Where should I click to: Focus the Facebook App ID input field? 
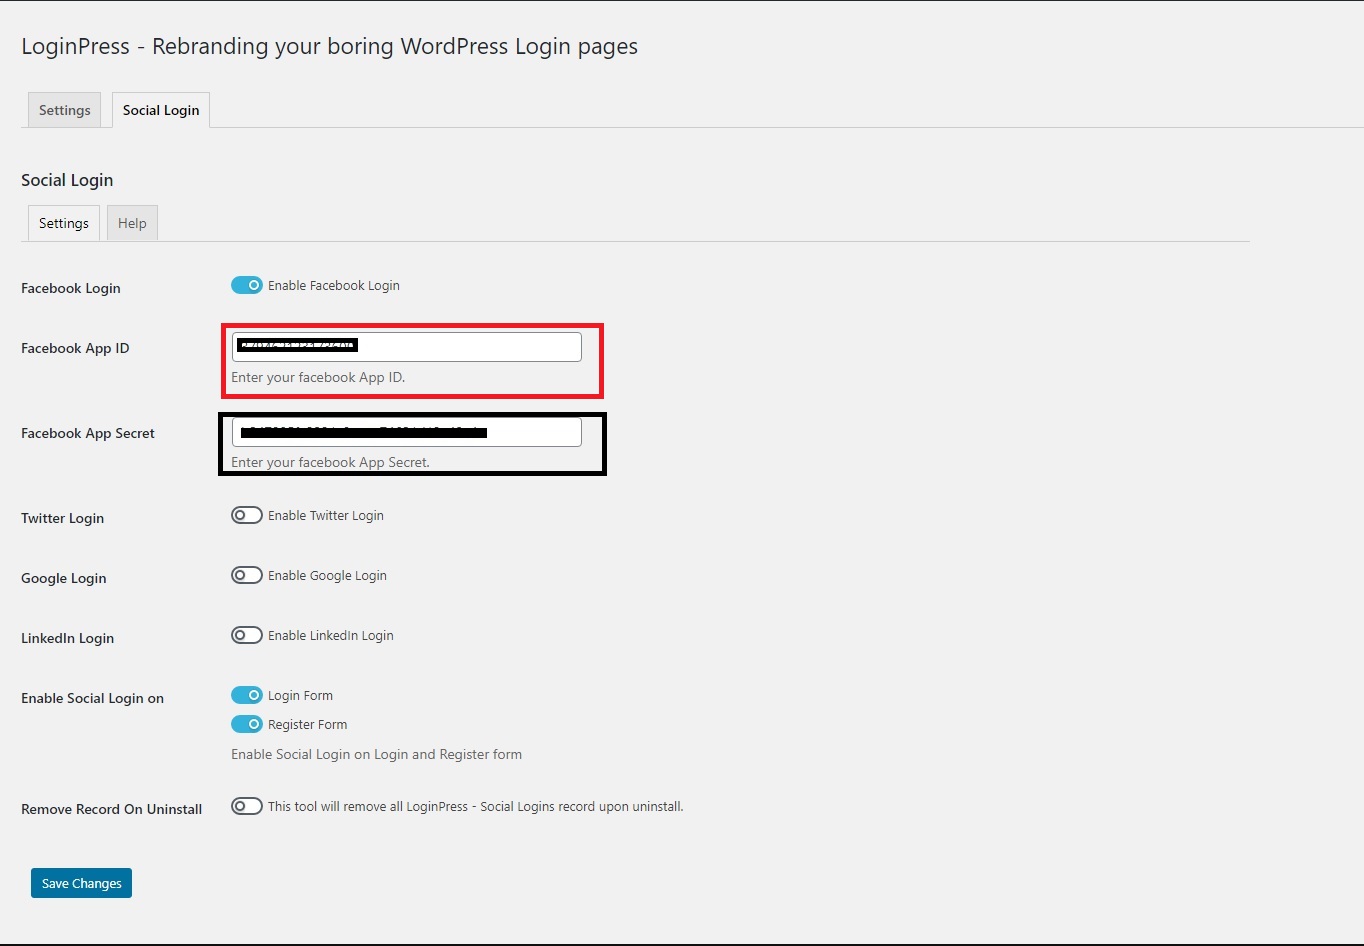(406, 347)
